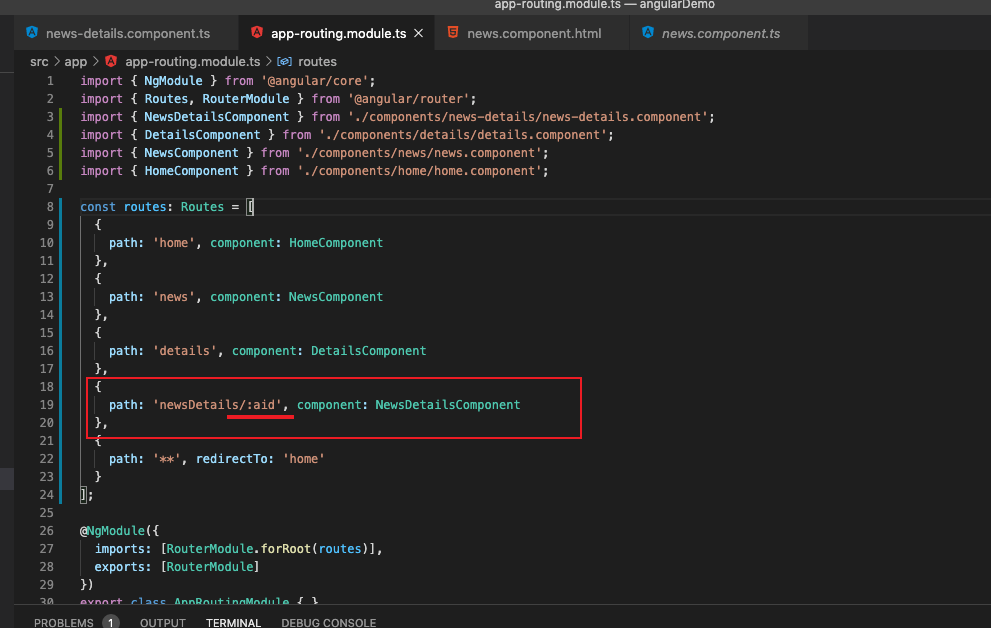Click the 'routes' breadcrumb symbol
This screenshot has width=991, height=628.
pos(317,61)
